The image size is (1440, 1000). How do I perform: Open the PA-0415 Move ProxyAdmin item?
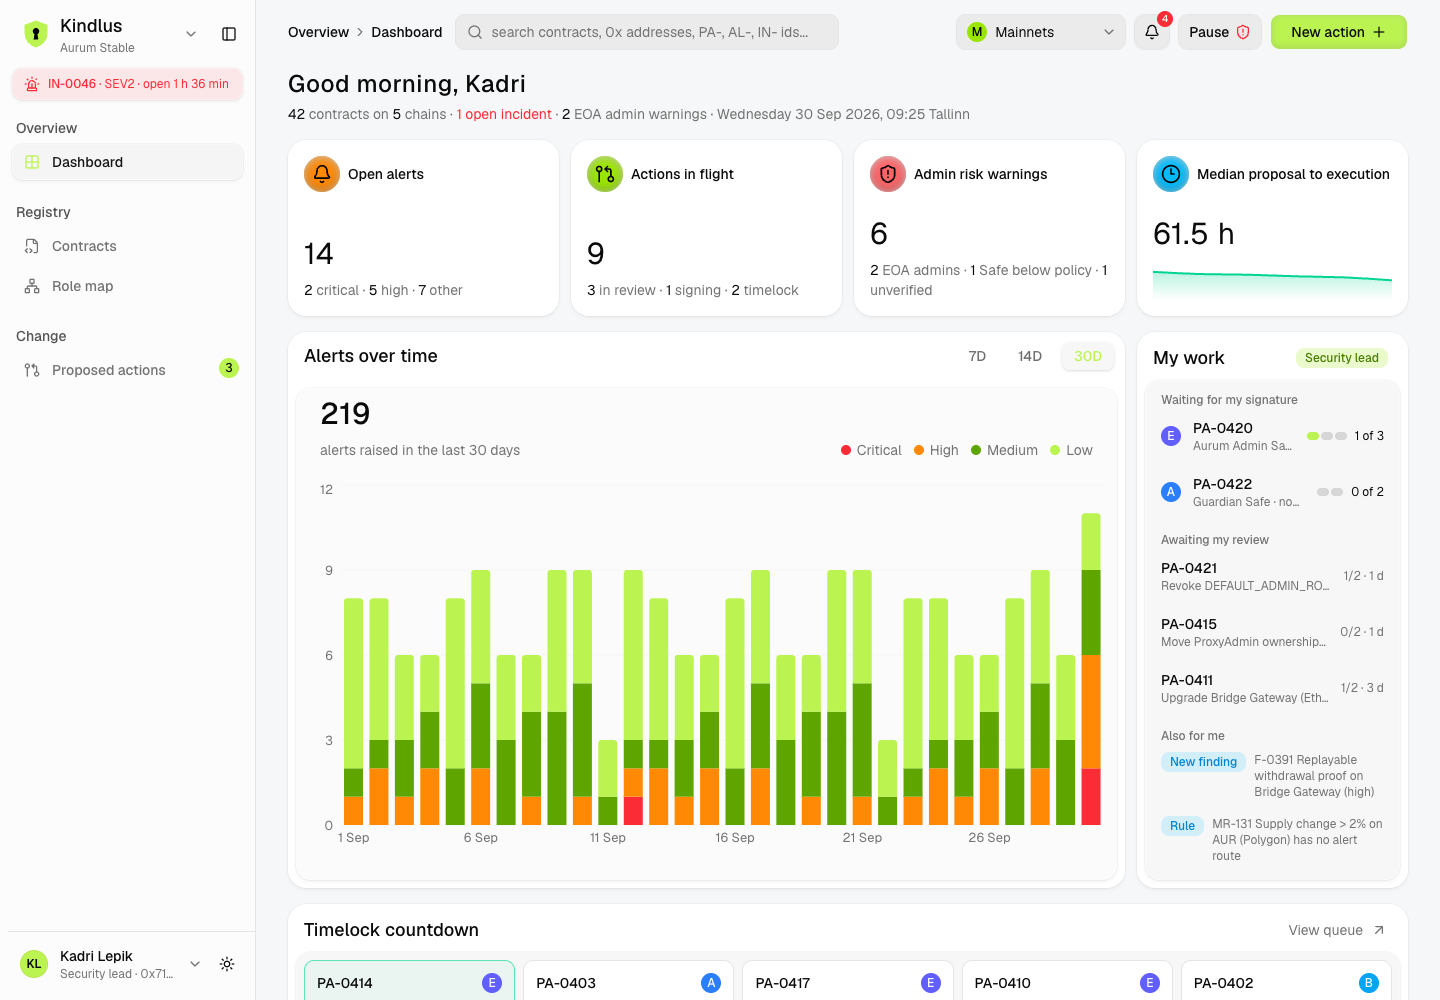click(x=1272, y=632)
